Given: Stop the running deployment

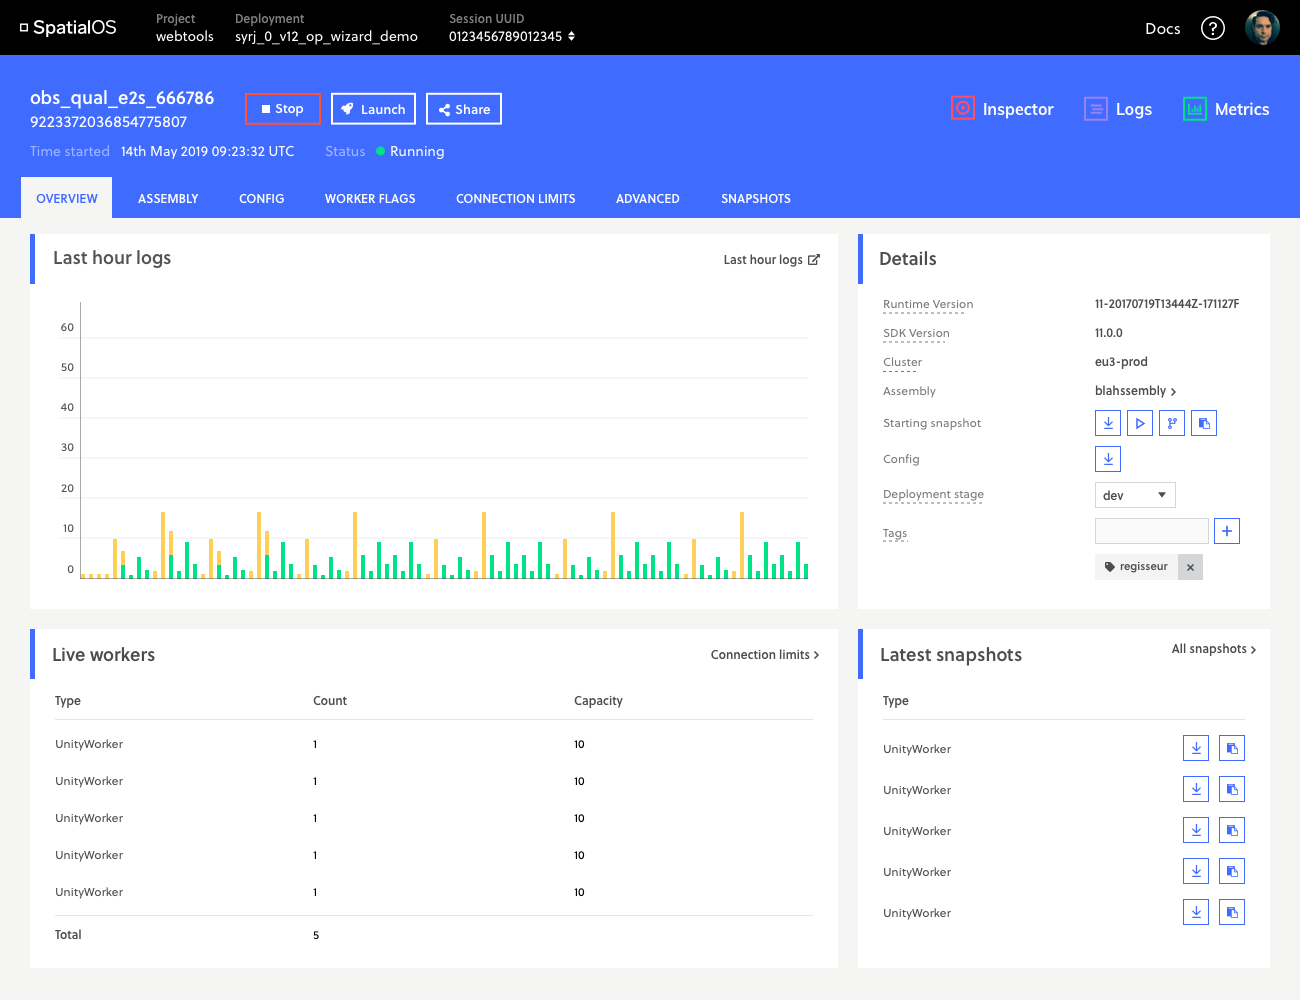Looking at the screenshot, I should [283, 109].
